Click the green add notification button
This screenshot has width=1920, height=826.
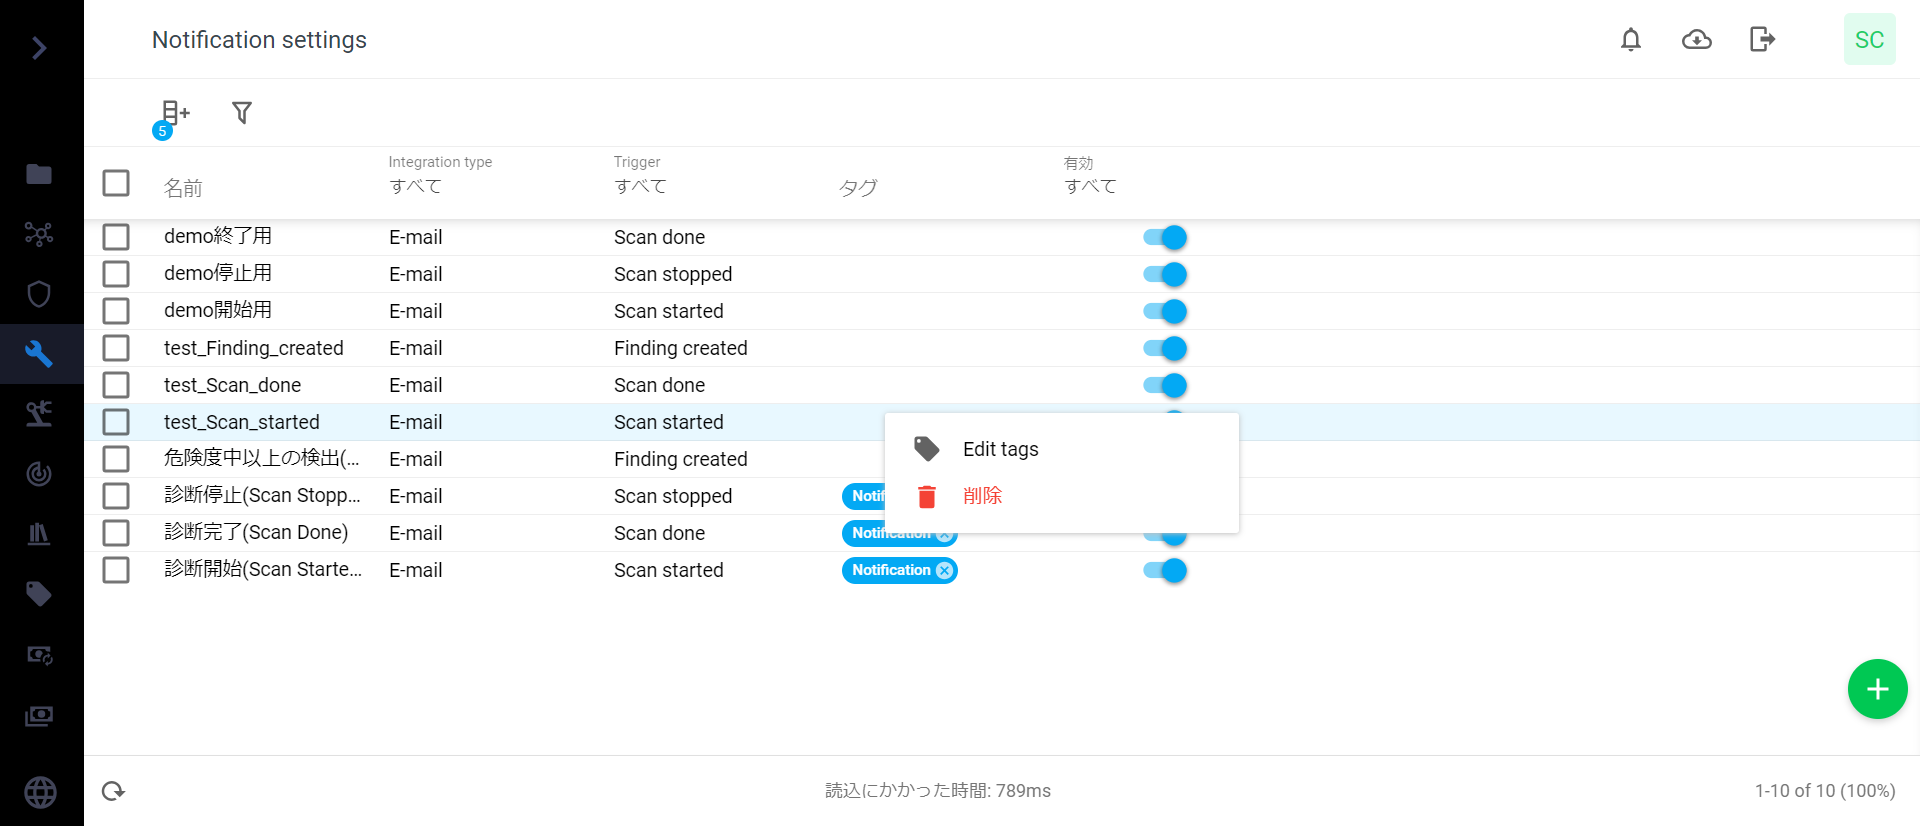(1877, 689)
